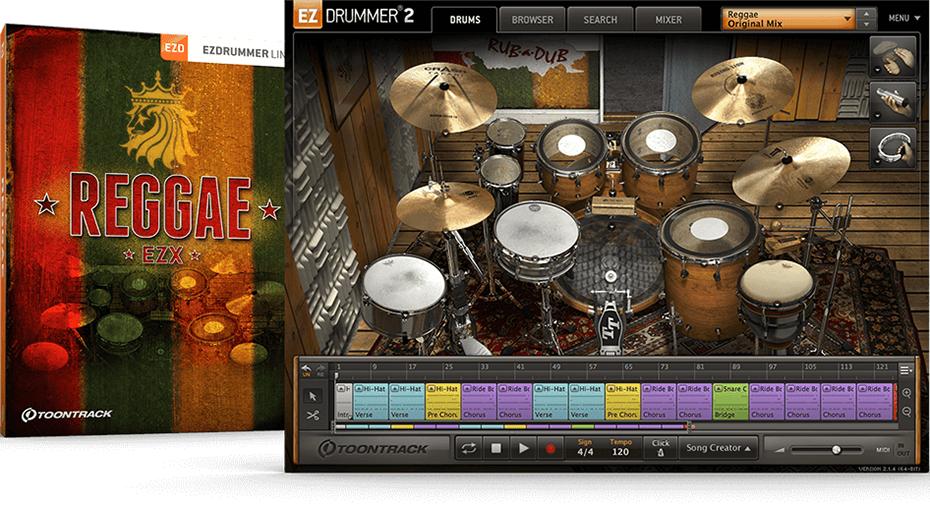The image size is (930, 508).
Task: Toggle the metronome Click
Action: 660,449
